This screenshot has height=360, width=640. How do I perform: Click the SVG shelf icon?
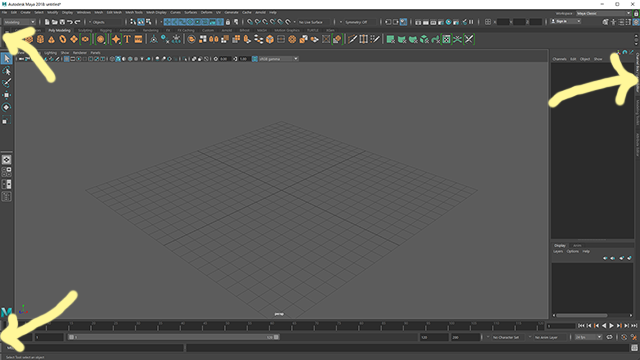[138, 39]
